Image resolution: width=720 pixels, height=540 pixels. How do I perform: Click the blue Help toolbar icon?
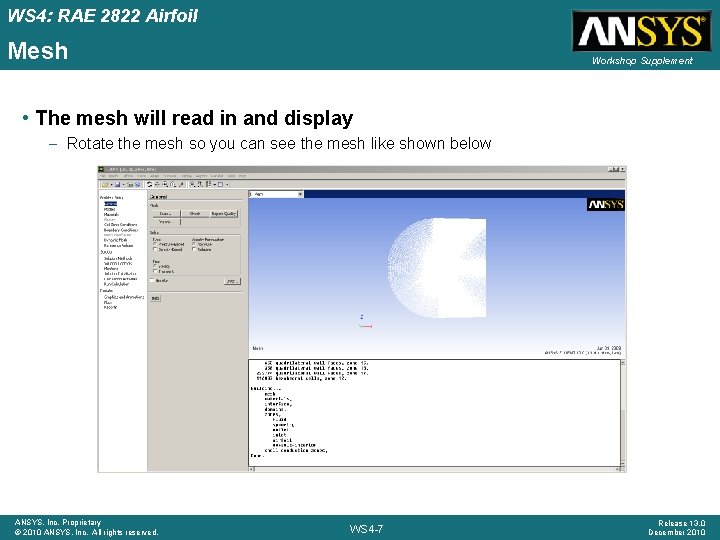(x=138, y=185)
